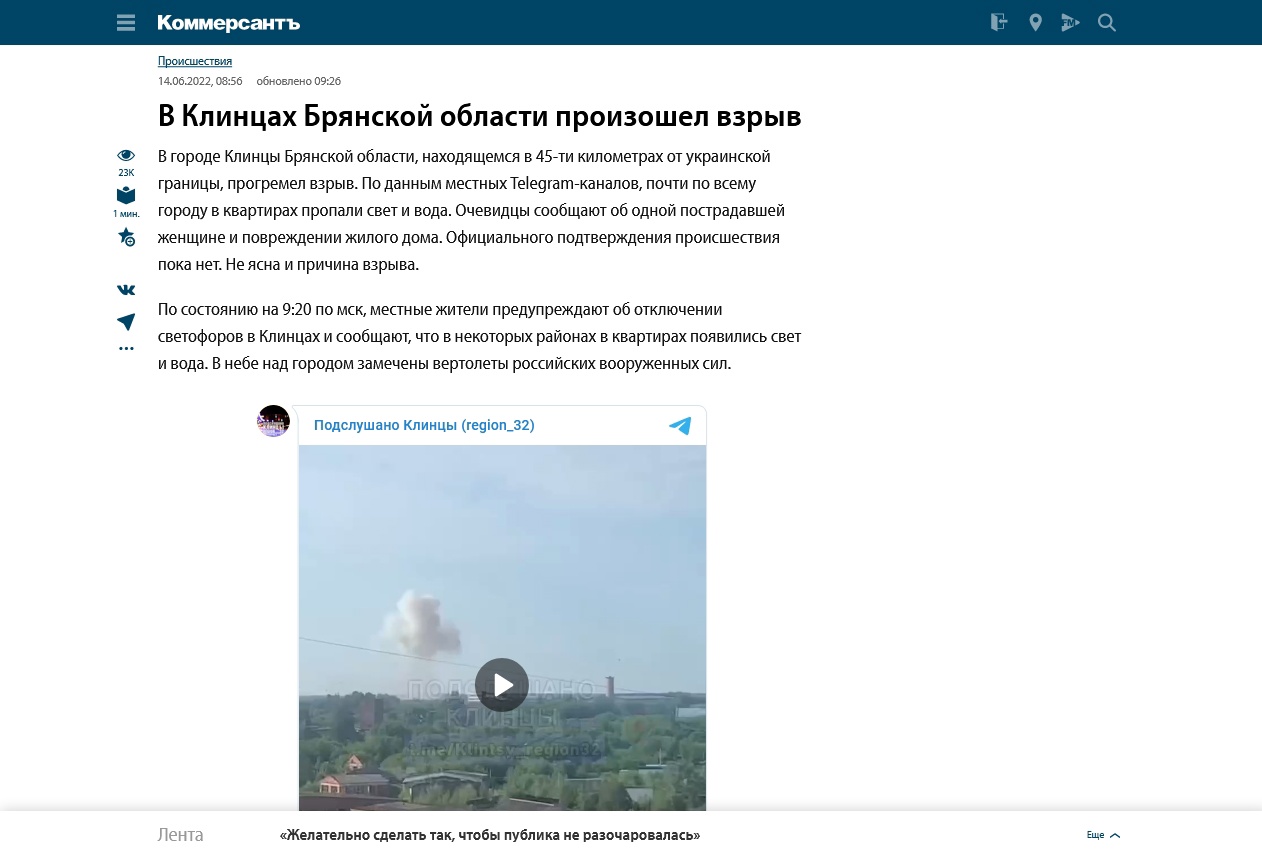Open the Происшествия section link
1262x851 pixels.
click(195, 61)
